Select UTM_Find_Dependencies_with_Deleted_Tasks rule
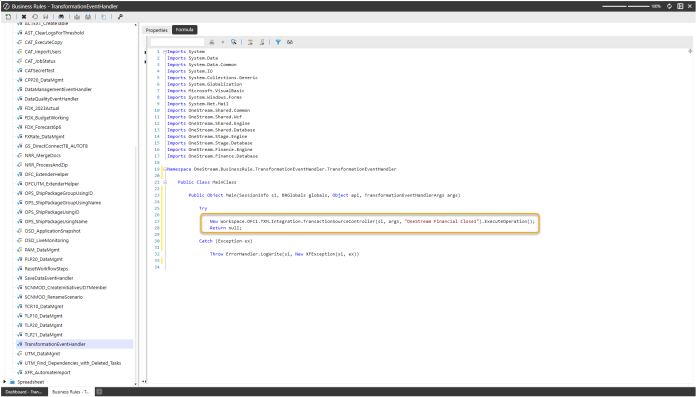 point(73,363)
